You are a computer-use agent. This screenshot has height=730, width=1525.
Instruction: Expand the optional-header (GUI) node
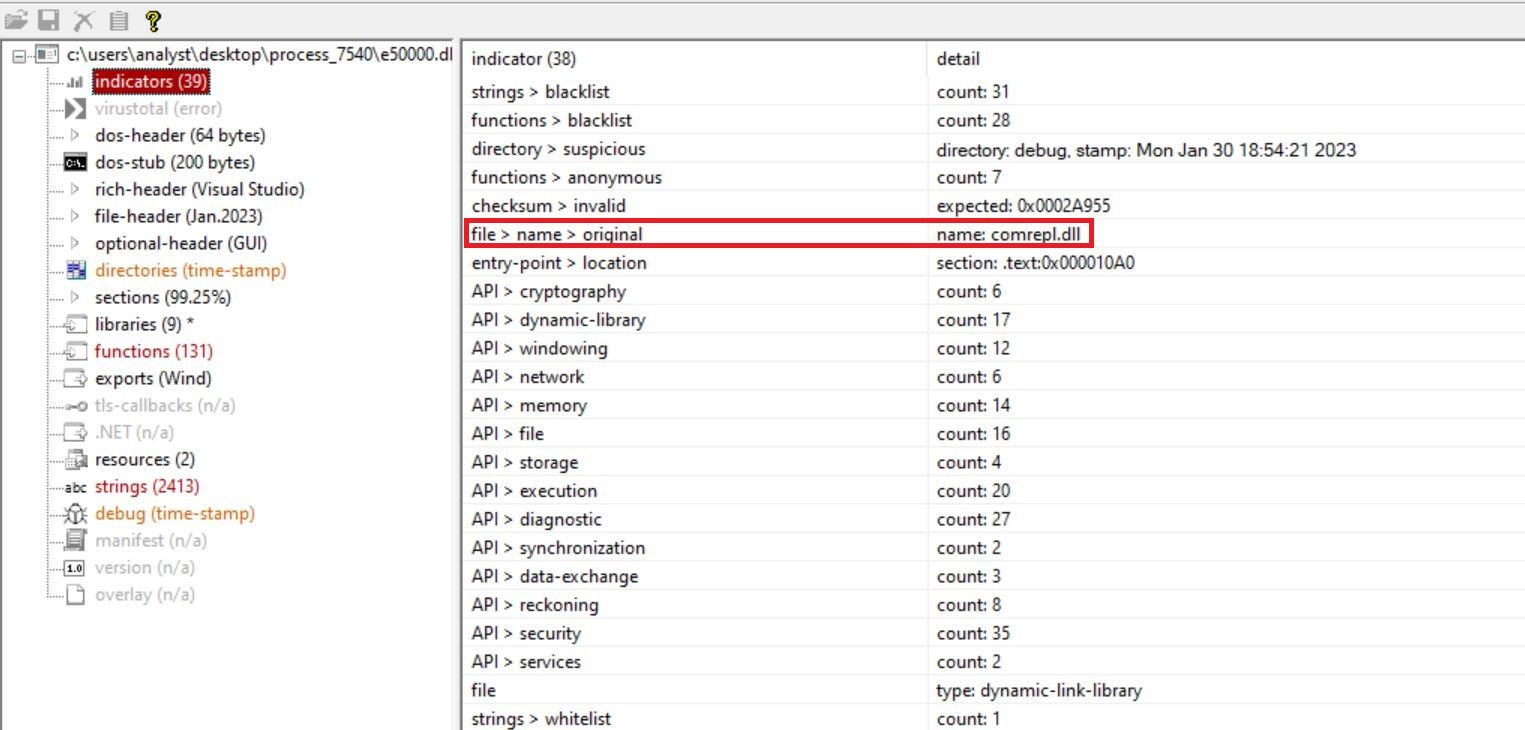(75, 243)
